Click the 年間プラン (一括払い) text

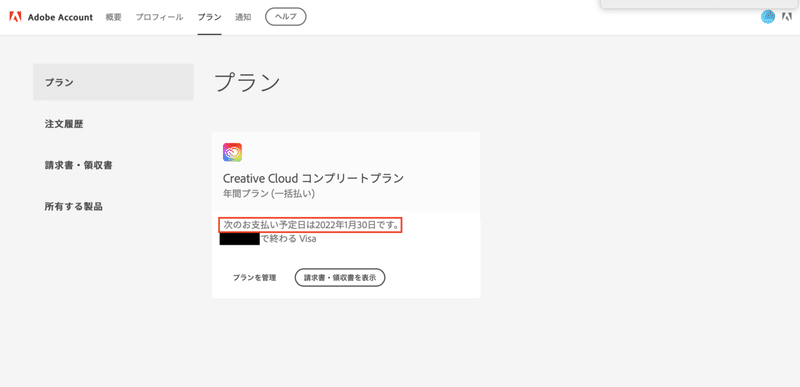(x=269, y=194)
